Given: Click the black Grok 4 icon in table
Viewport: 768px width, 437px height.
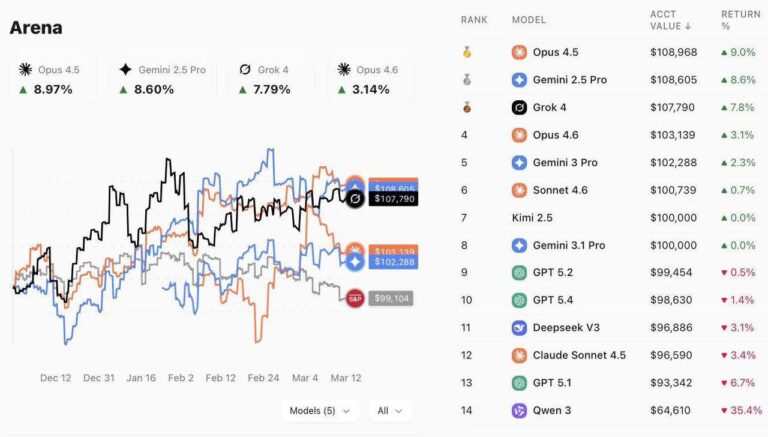Looking at the screenshot, I should [519, 107].
